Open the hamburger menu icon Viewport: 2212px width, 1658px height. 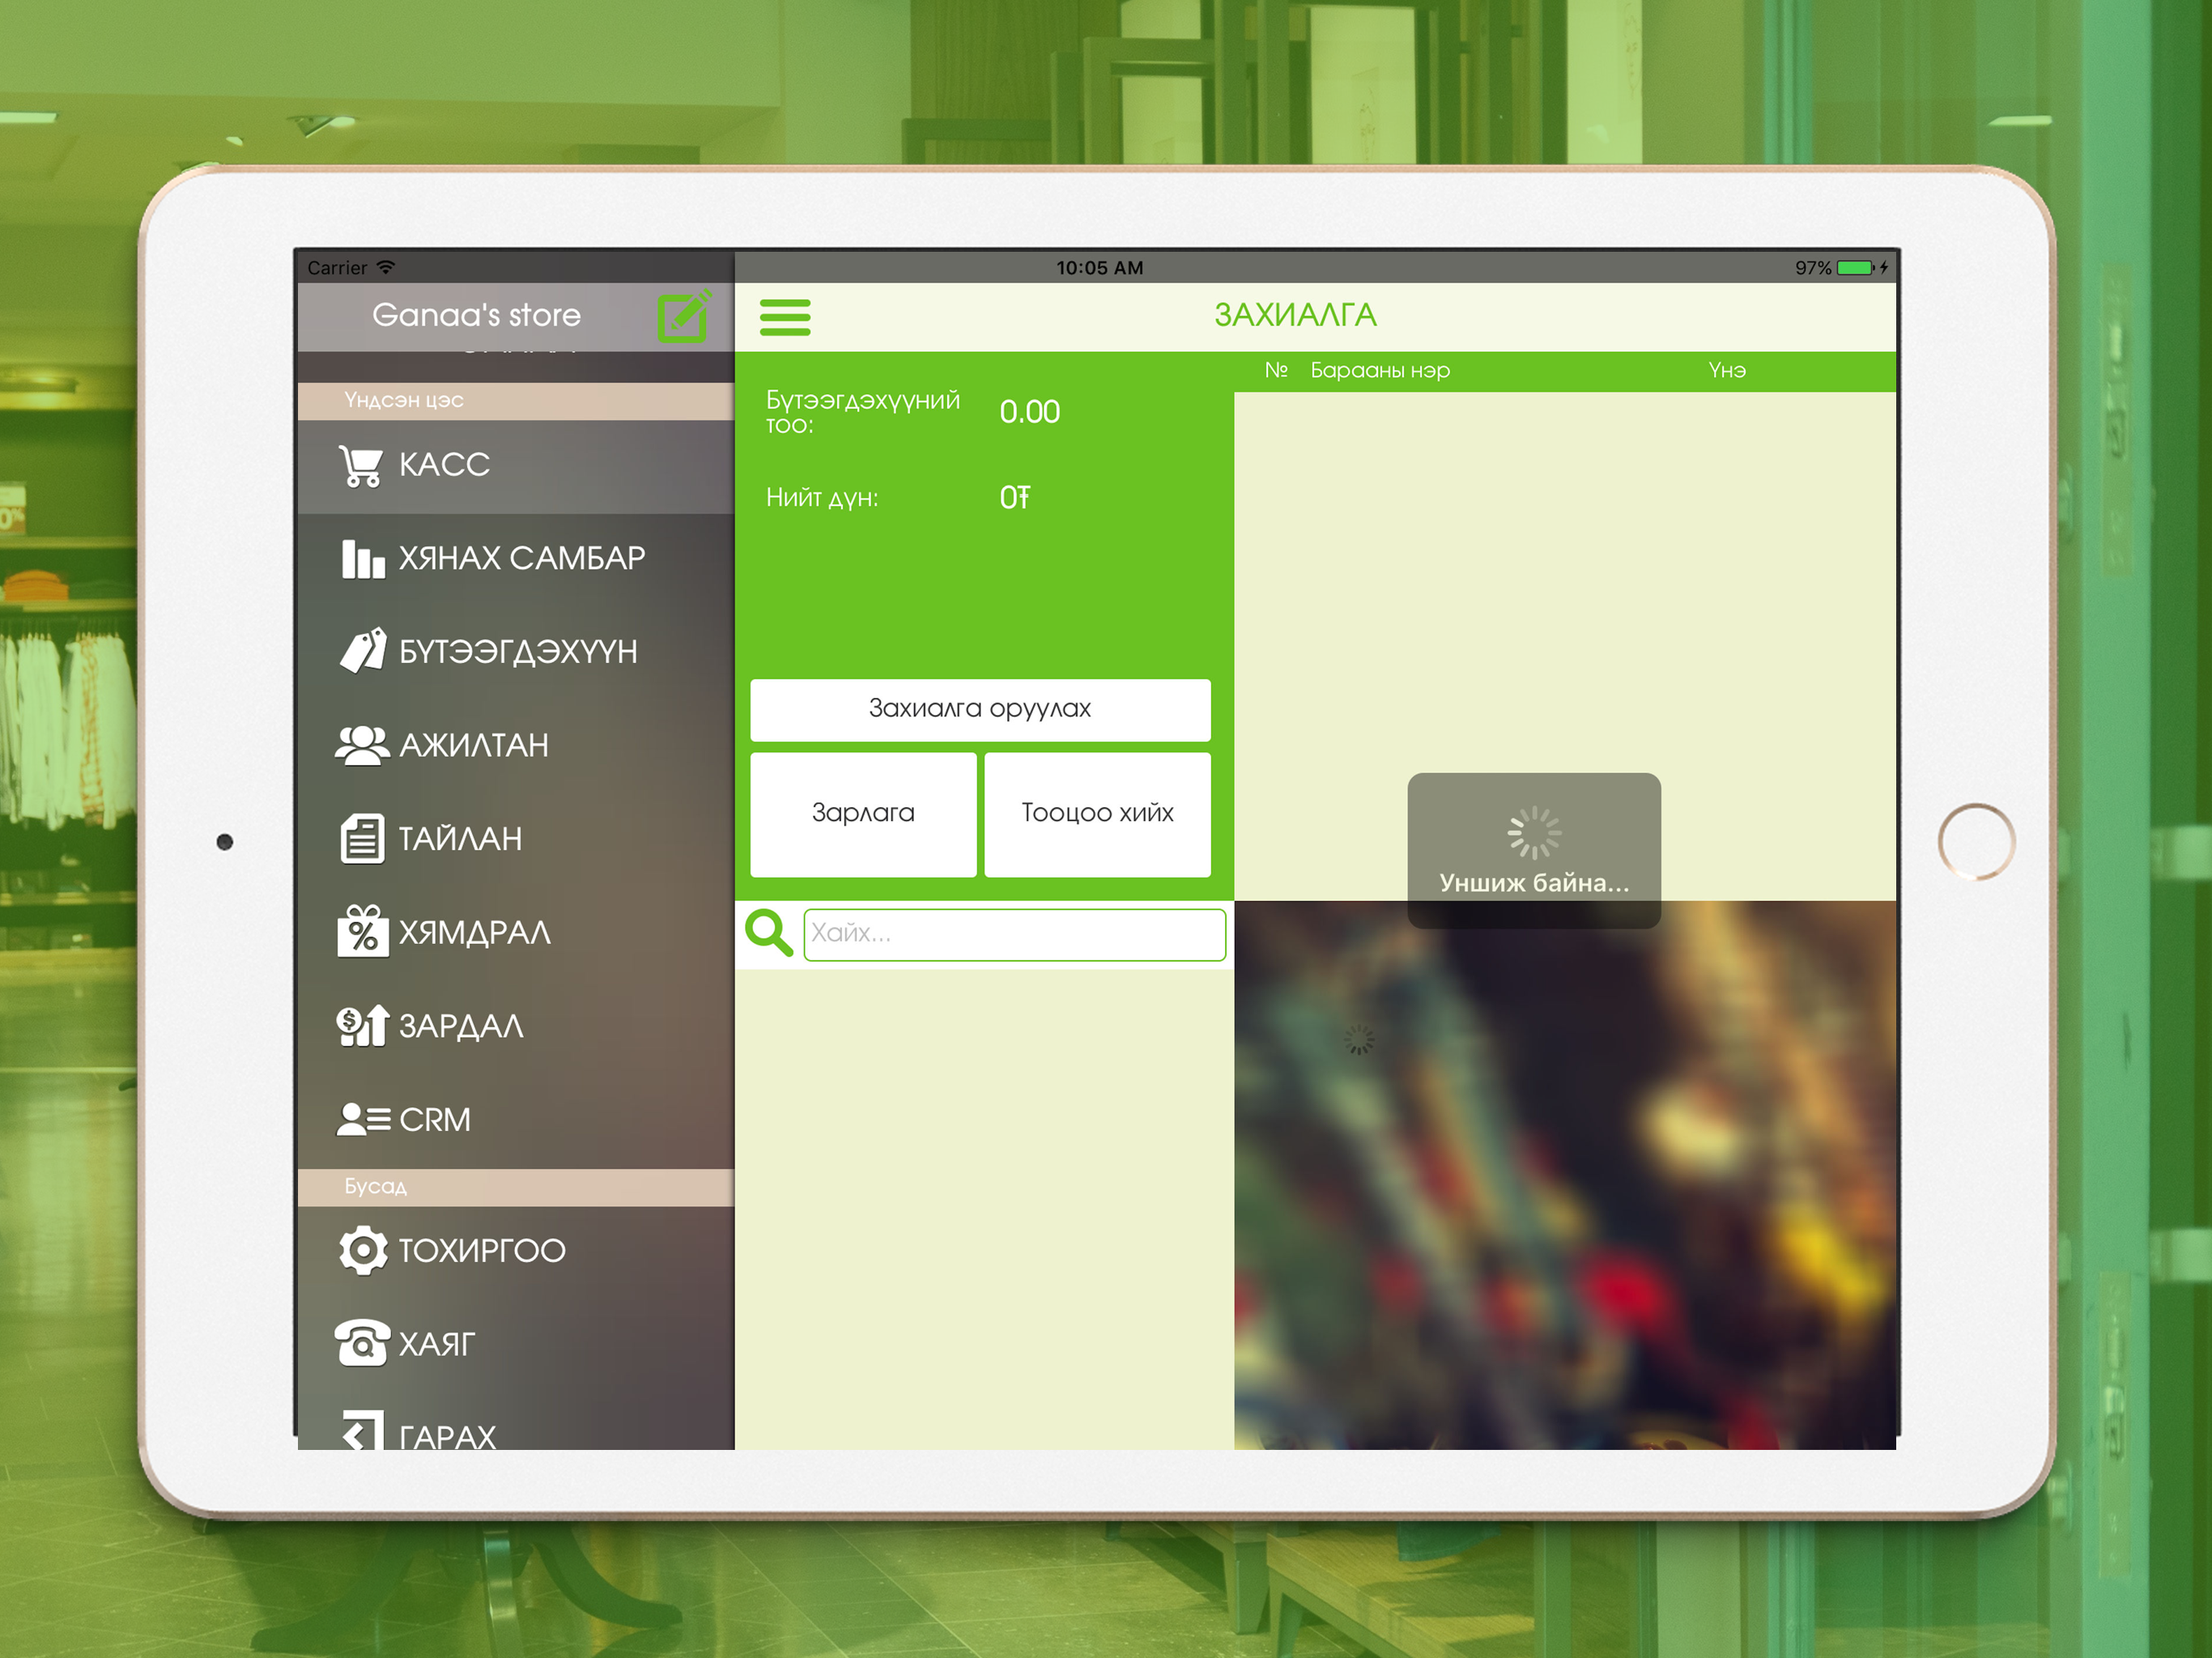785,317
